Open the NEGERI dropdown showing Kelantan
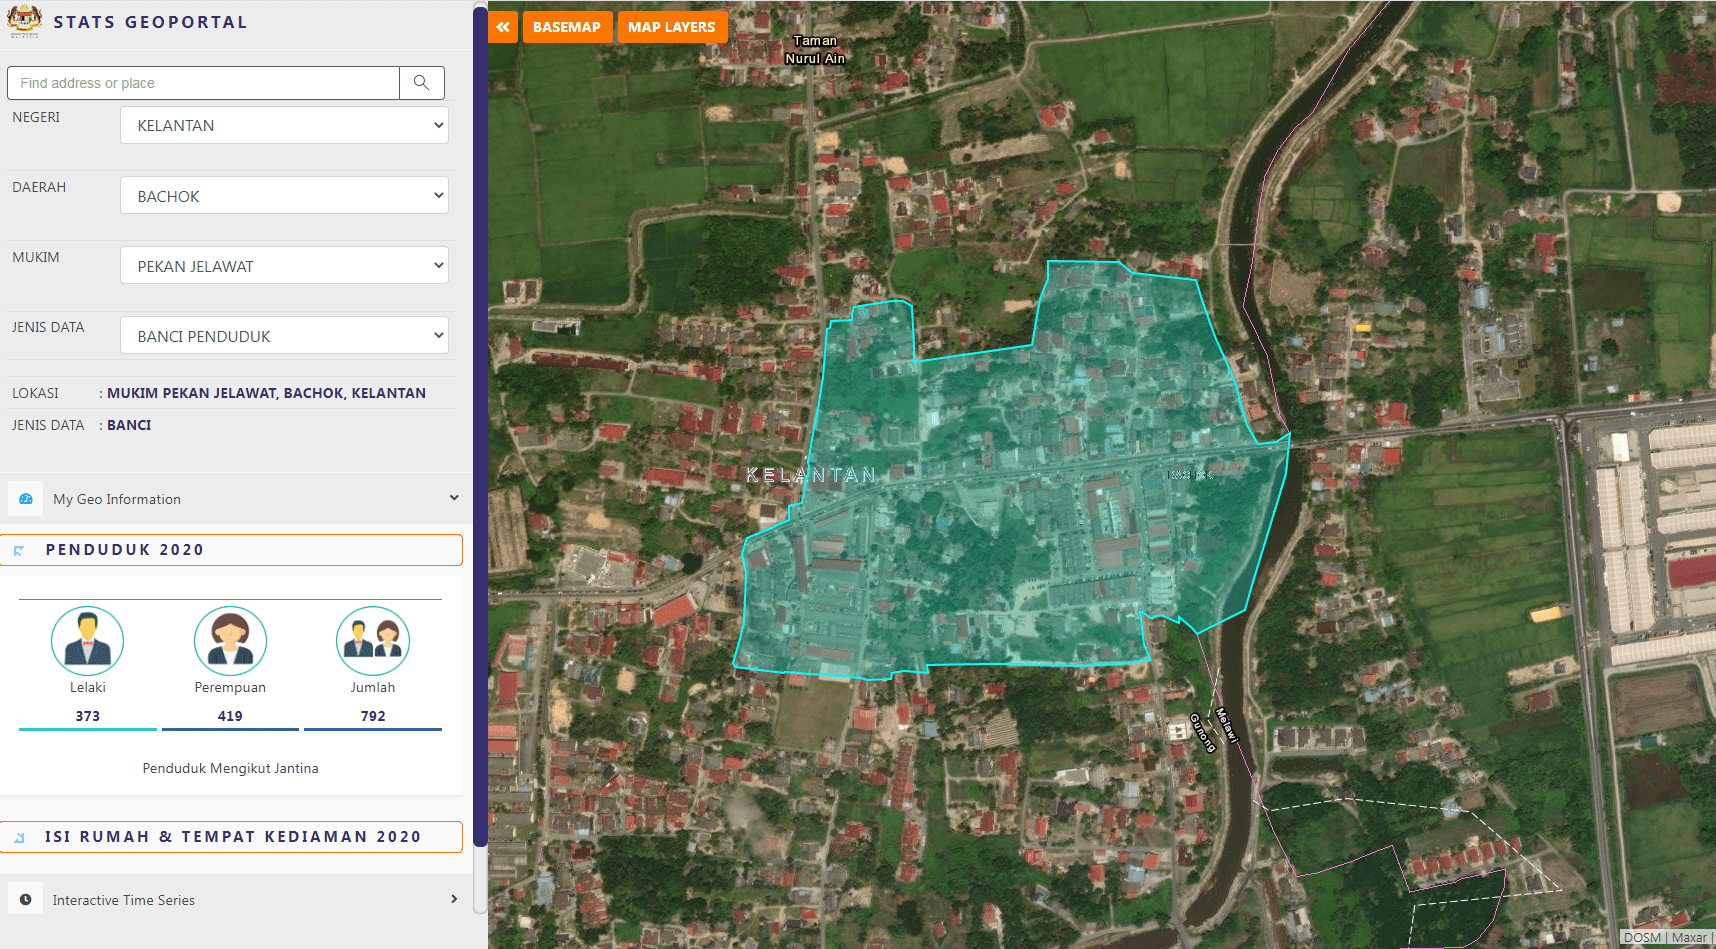 click(x=284, y=125)
